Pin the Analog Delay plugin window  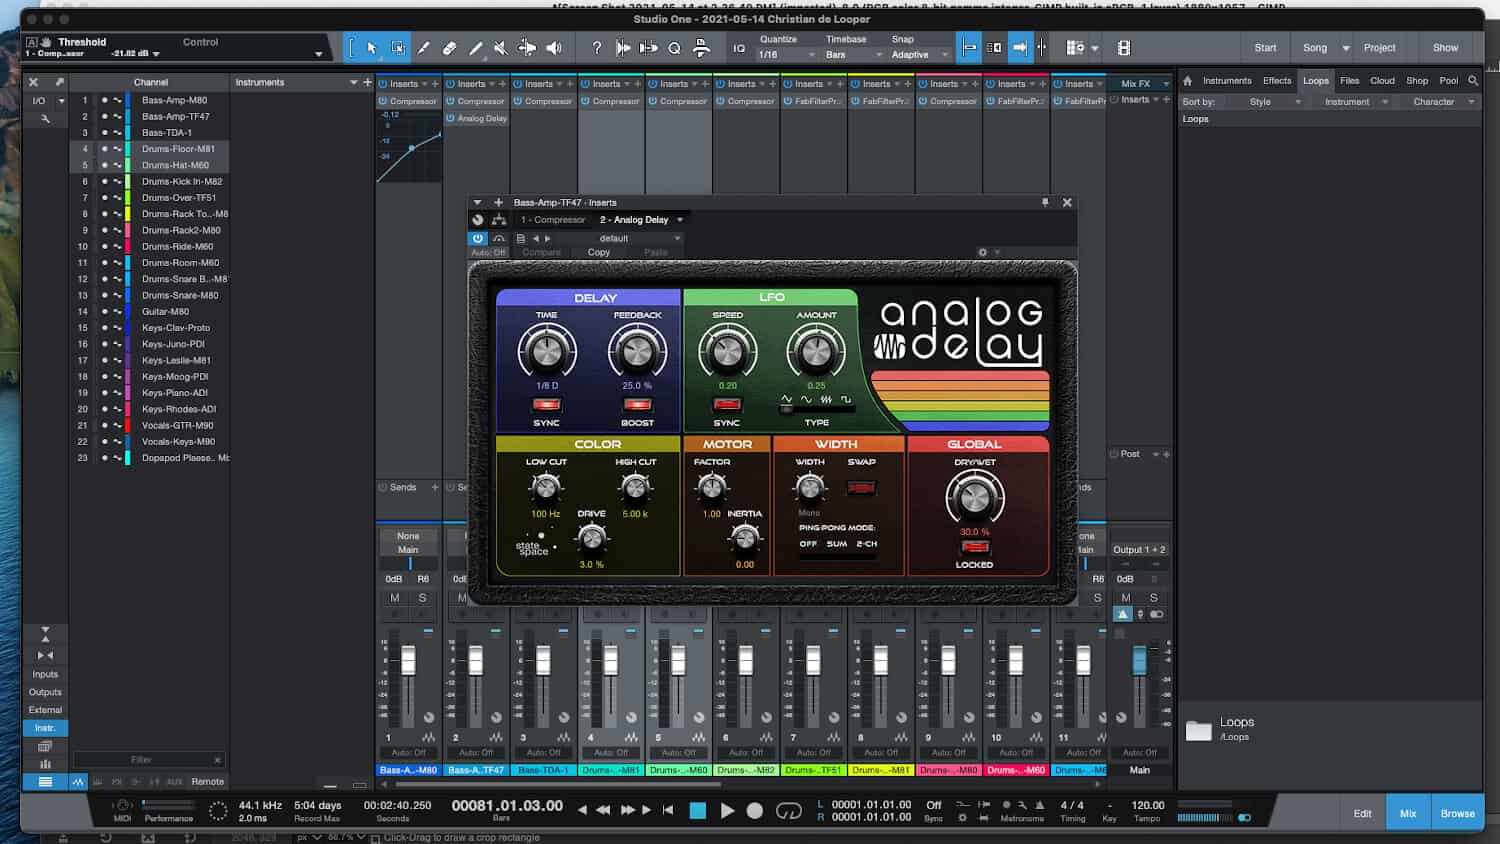[1045, 202]
